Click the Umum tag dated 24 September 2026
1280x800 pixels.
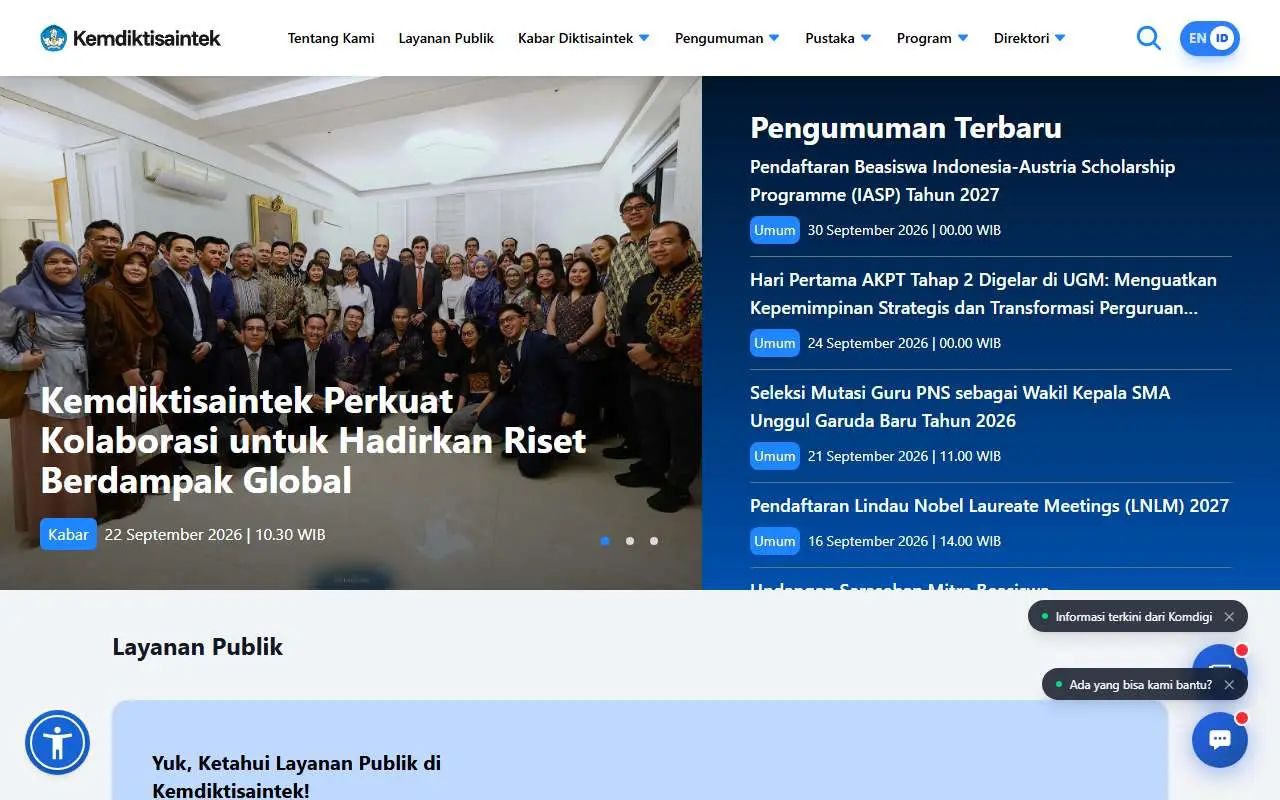click(x=775, y=343)
